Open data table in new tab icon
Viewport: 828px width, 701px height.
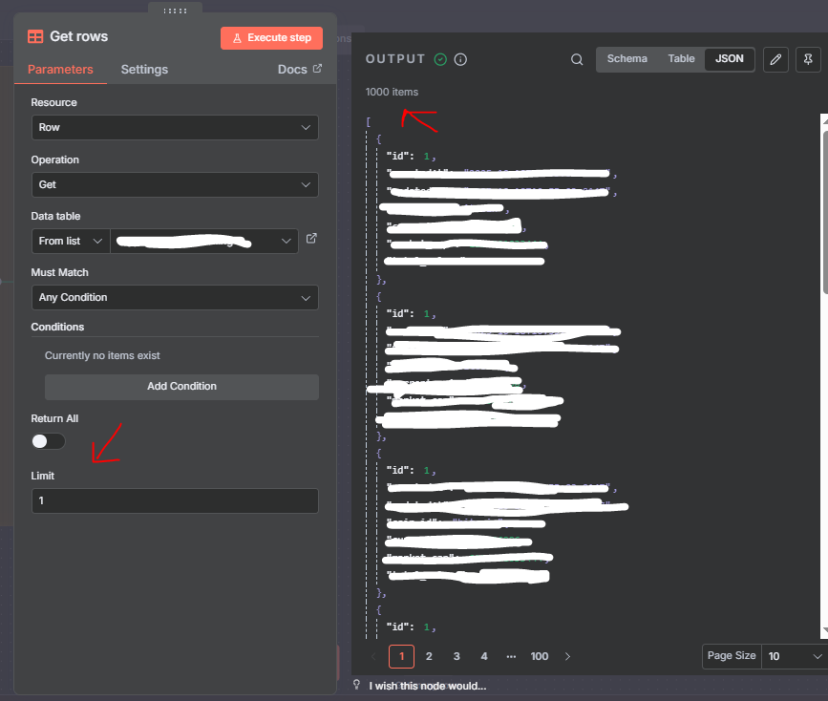tap(312, 239)
